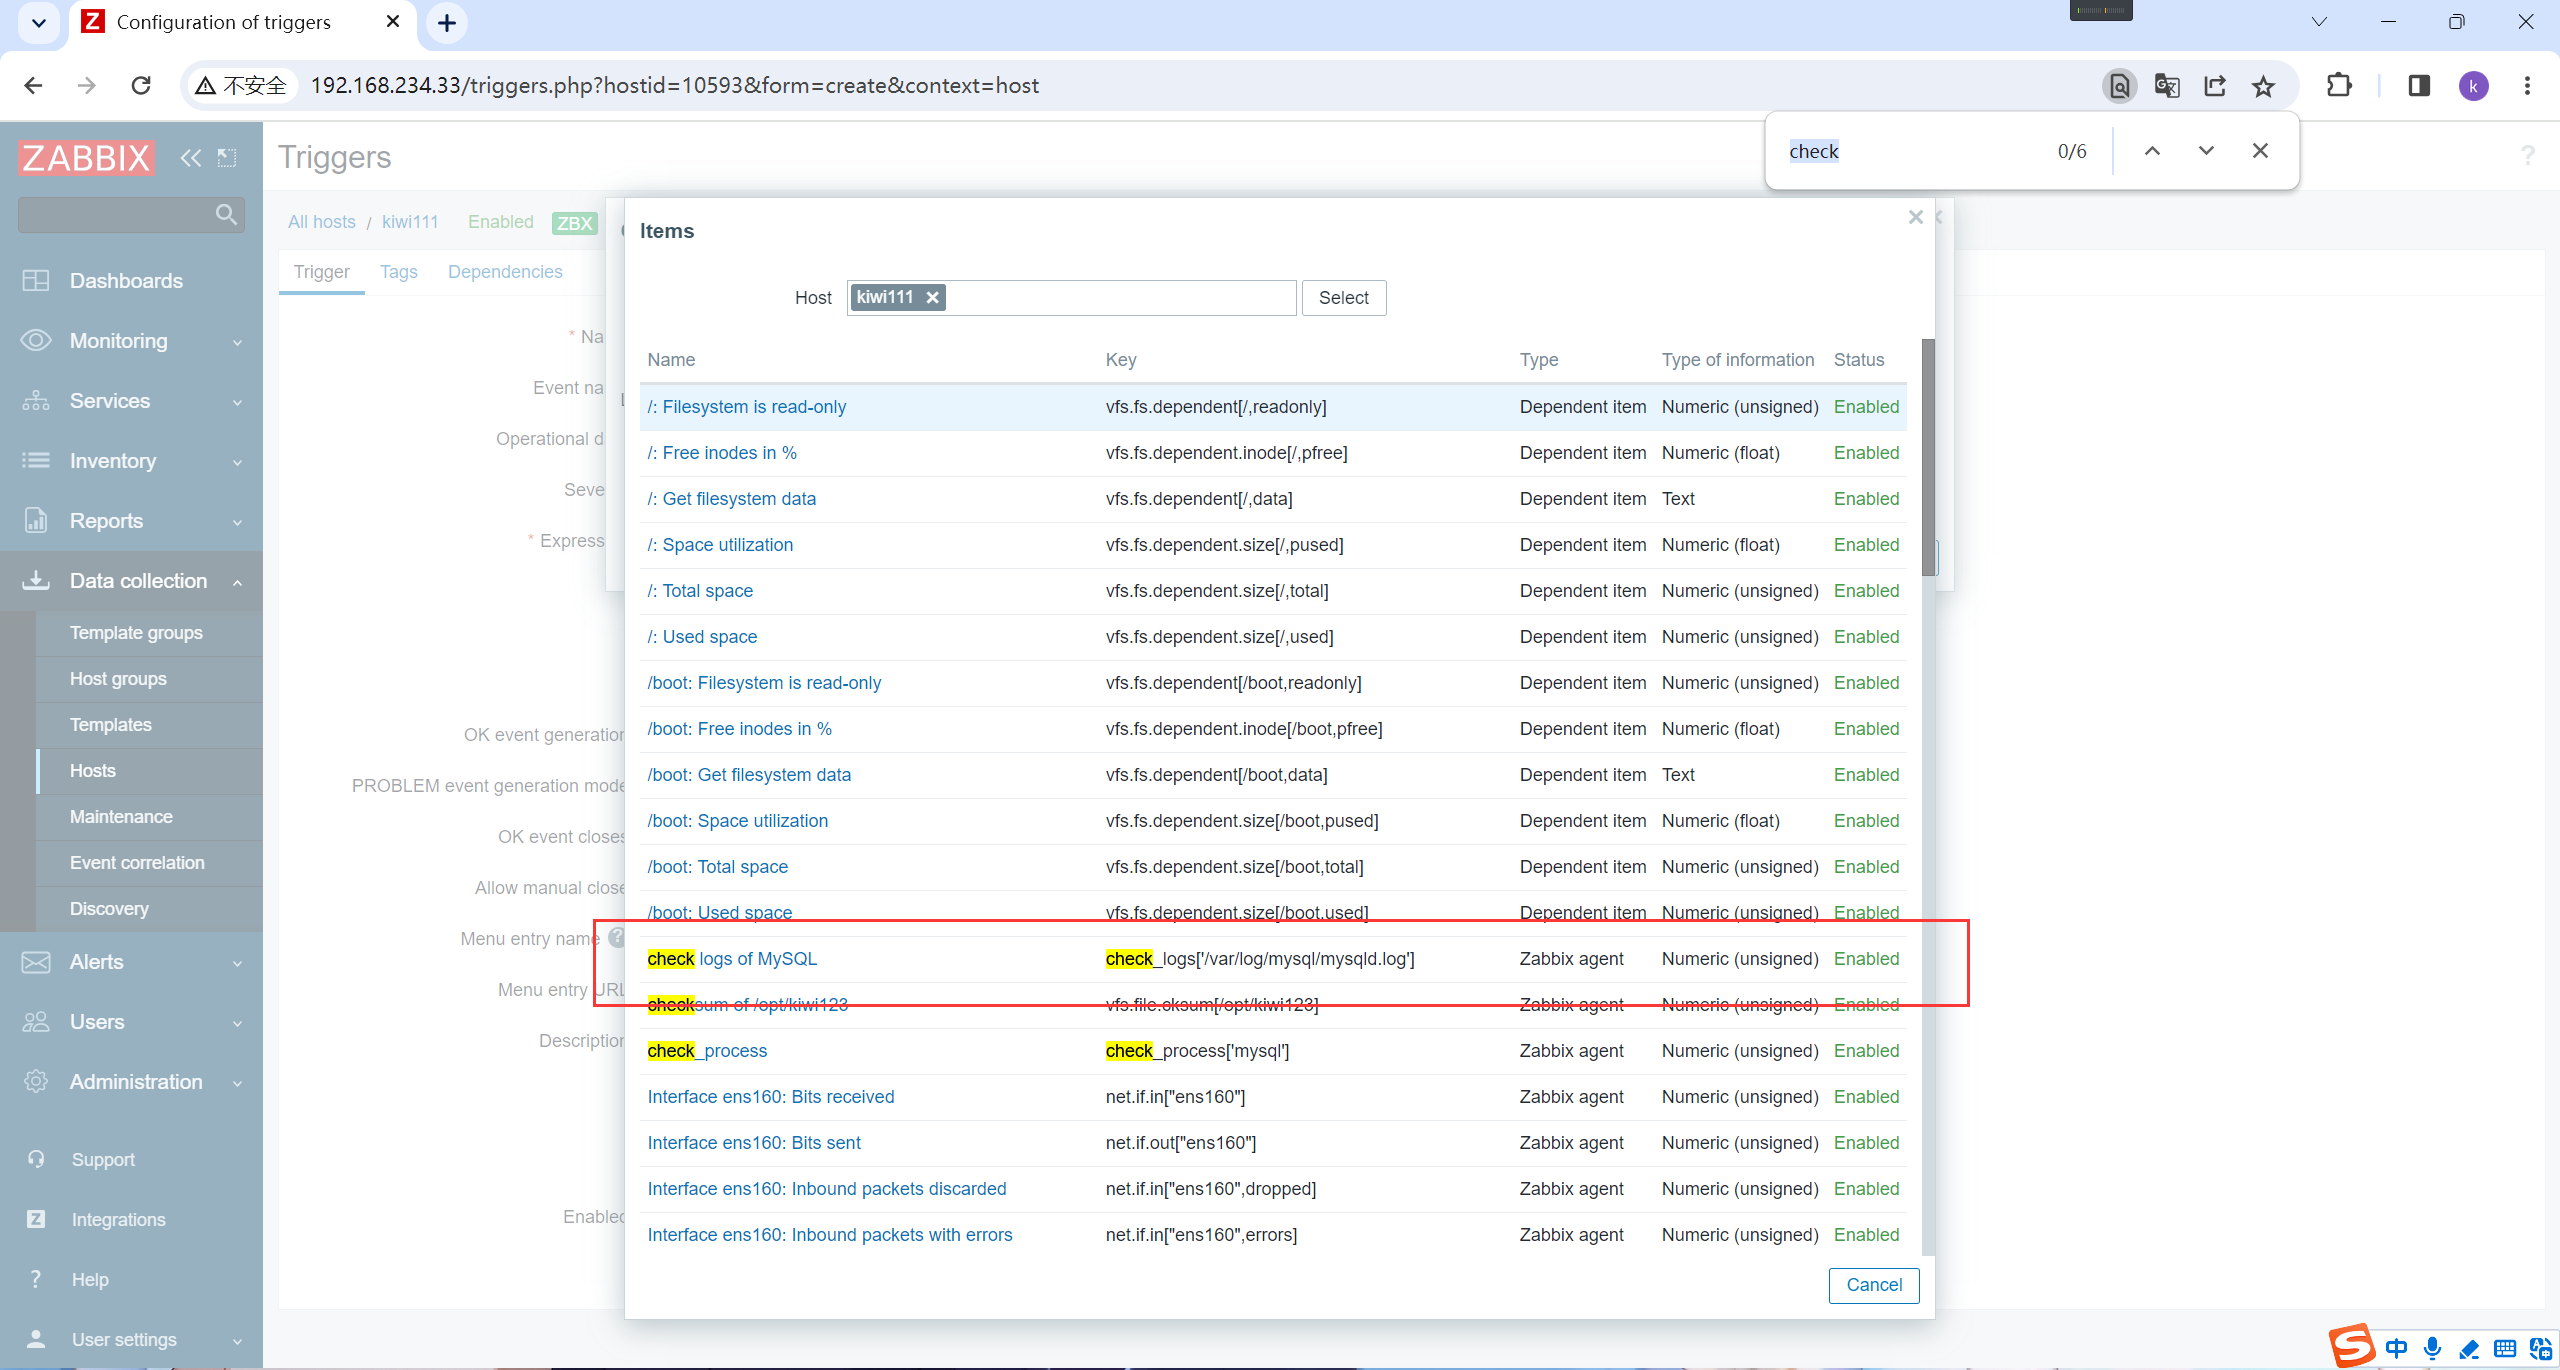This screenshot has width=2560, height=1370.
Task: Expand the Administration menu
Action: coord(131,1082)
